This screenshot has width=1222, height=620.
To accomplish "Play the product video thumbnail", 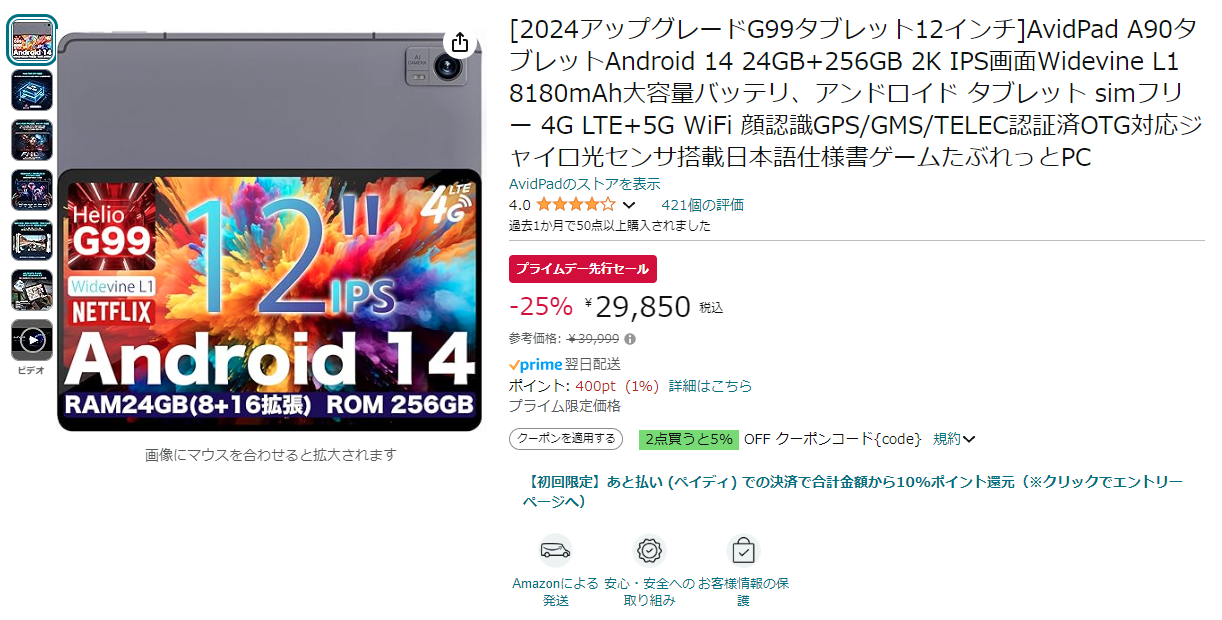I will (x=32, y=340).
